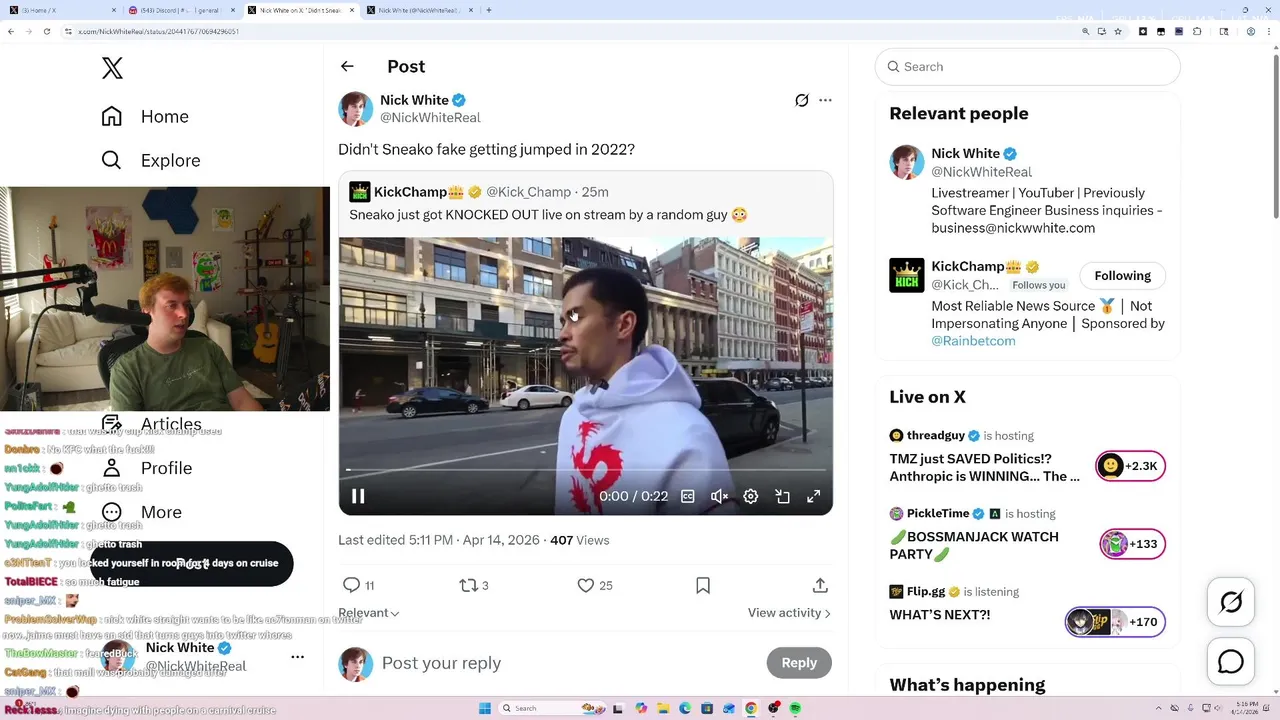1280x720 pixels.
Task: Open the @Rainbetcom link
Action: (x=973, y=341)
